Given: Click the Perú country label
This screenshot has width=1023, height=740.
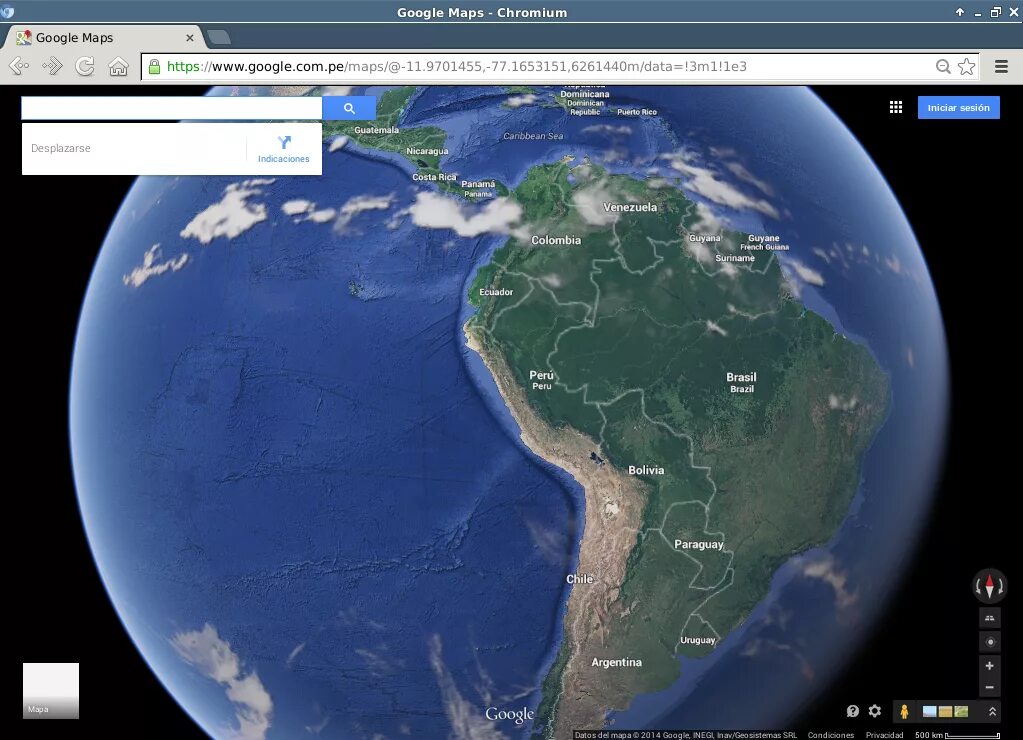Looking at the screenshot, I should [x=542, y=375].
